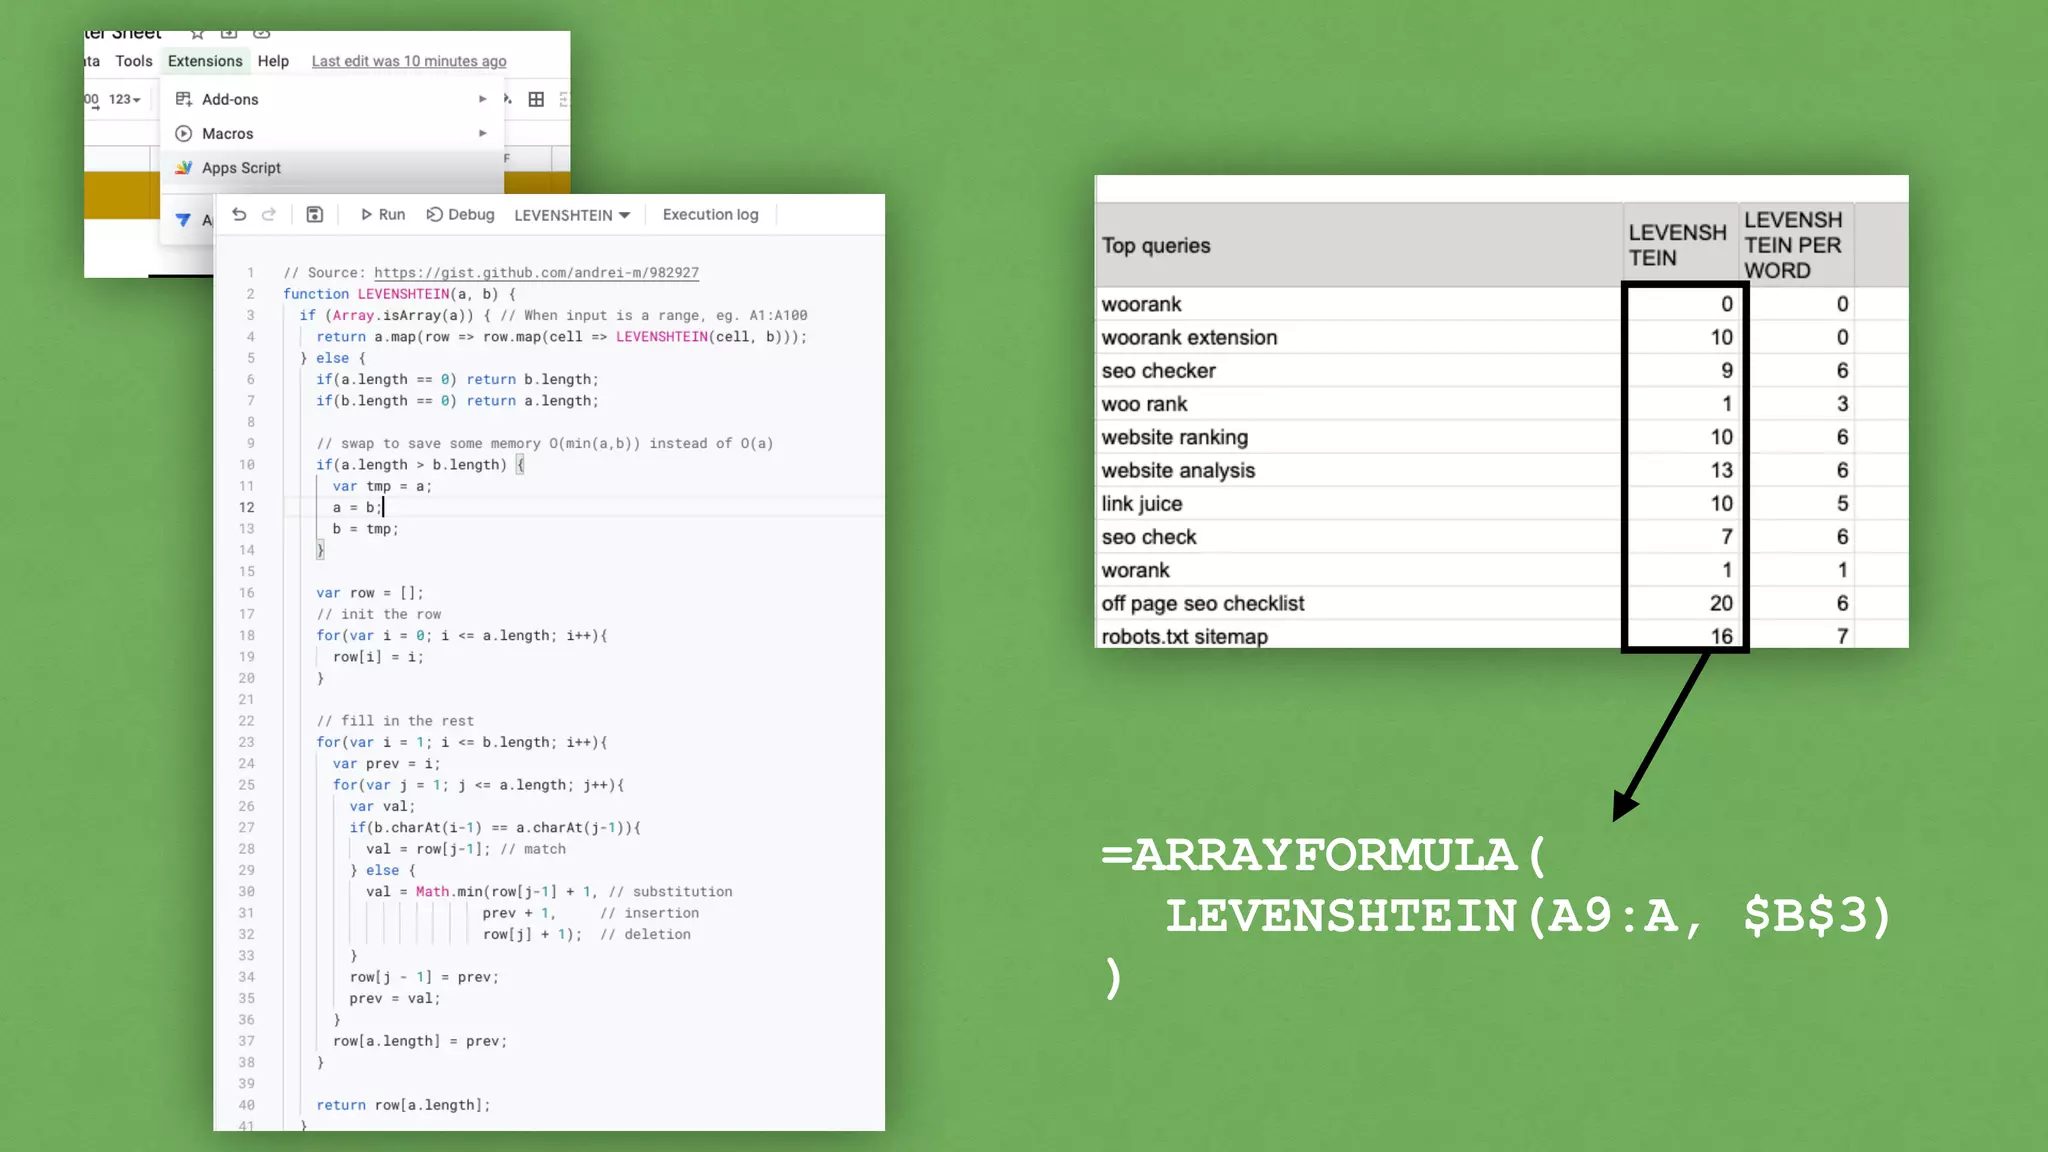Click the redo arrow in script editor
2048x1152 pixels.
(269, 214)
